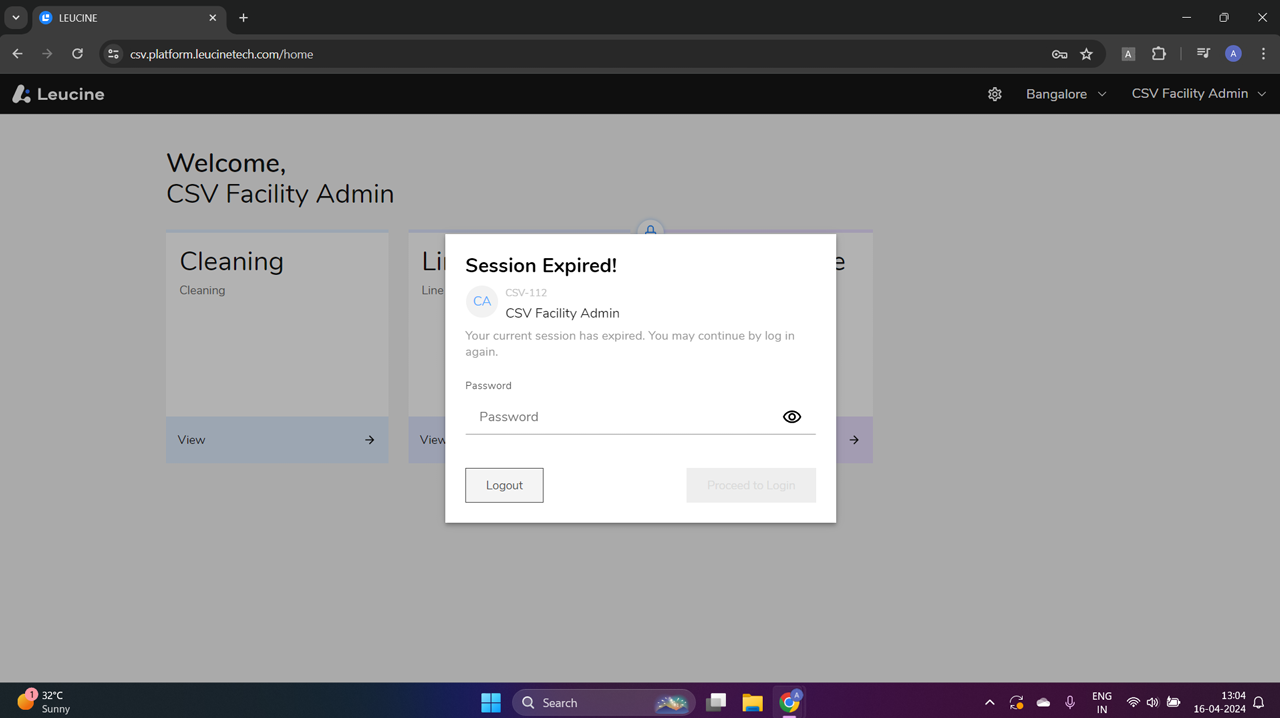Click Chrome icon on taskbar
The height and width of the screenshot is (718, 1280).
790,703
